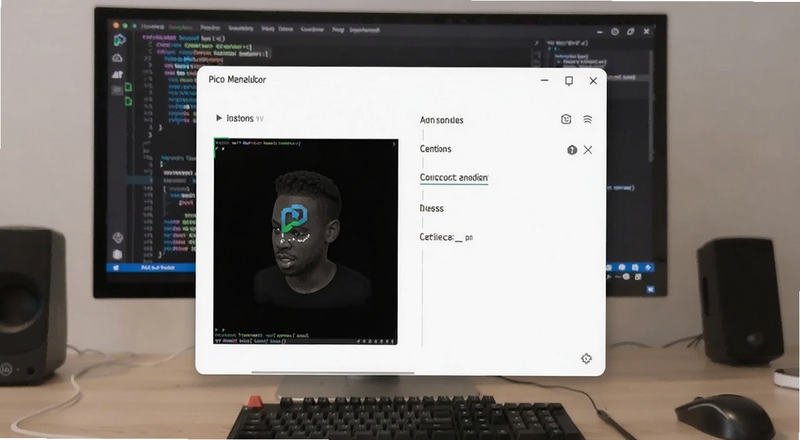Click the orange traffic light in editor
The image size is (800, 440).
click(116, 25)
